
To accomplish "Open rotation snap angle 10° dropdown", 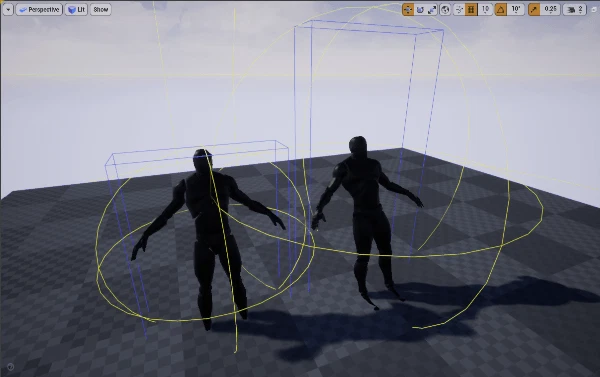I will click(516, 10).
